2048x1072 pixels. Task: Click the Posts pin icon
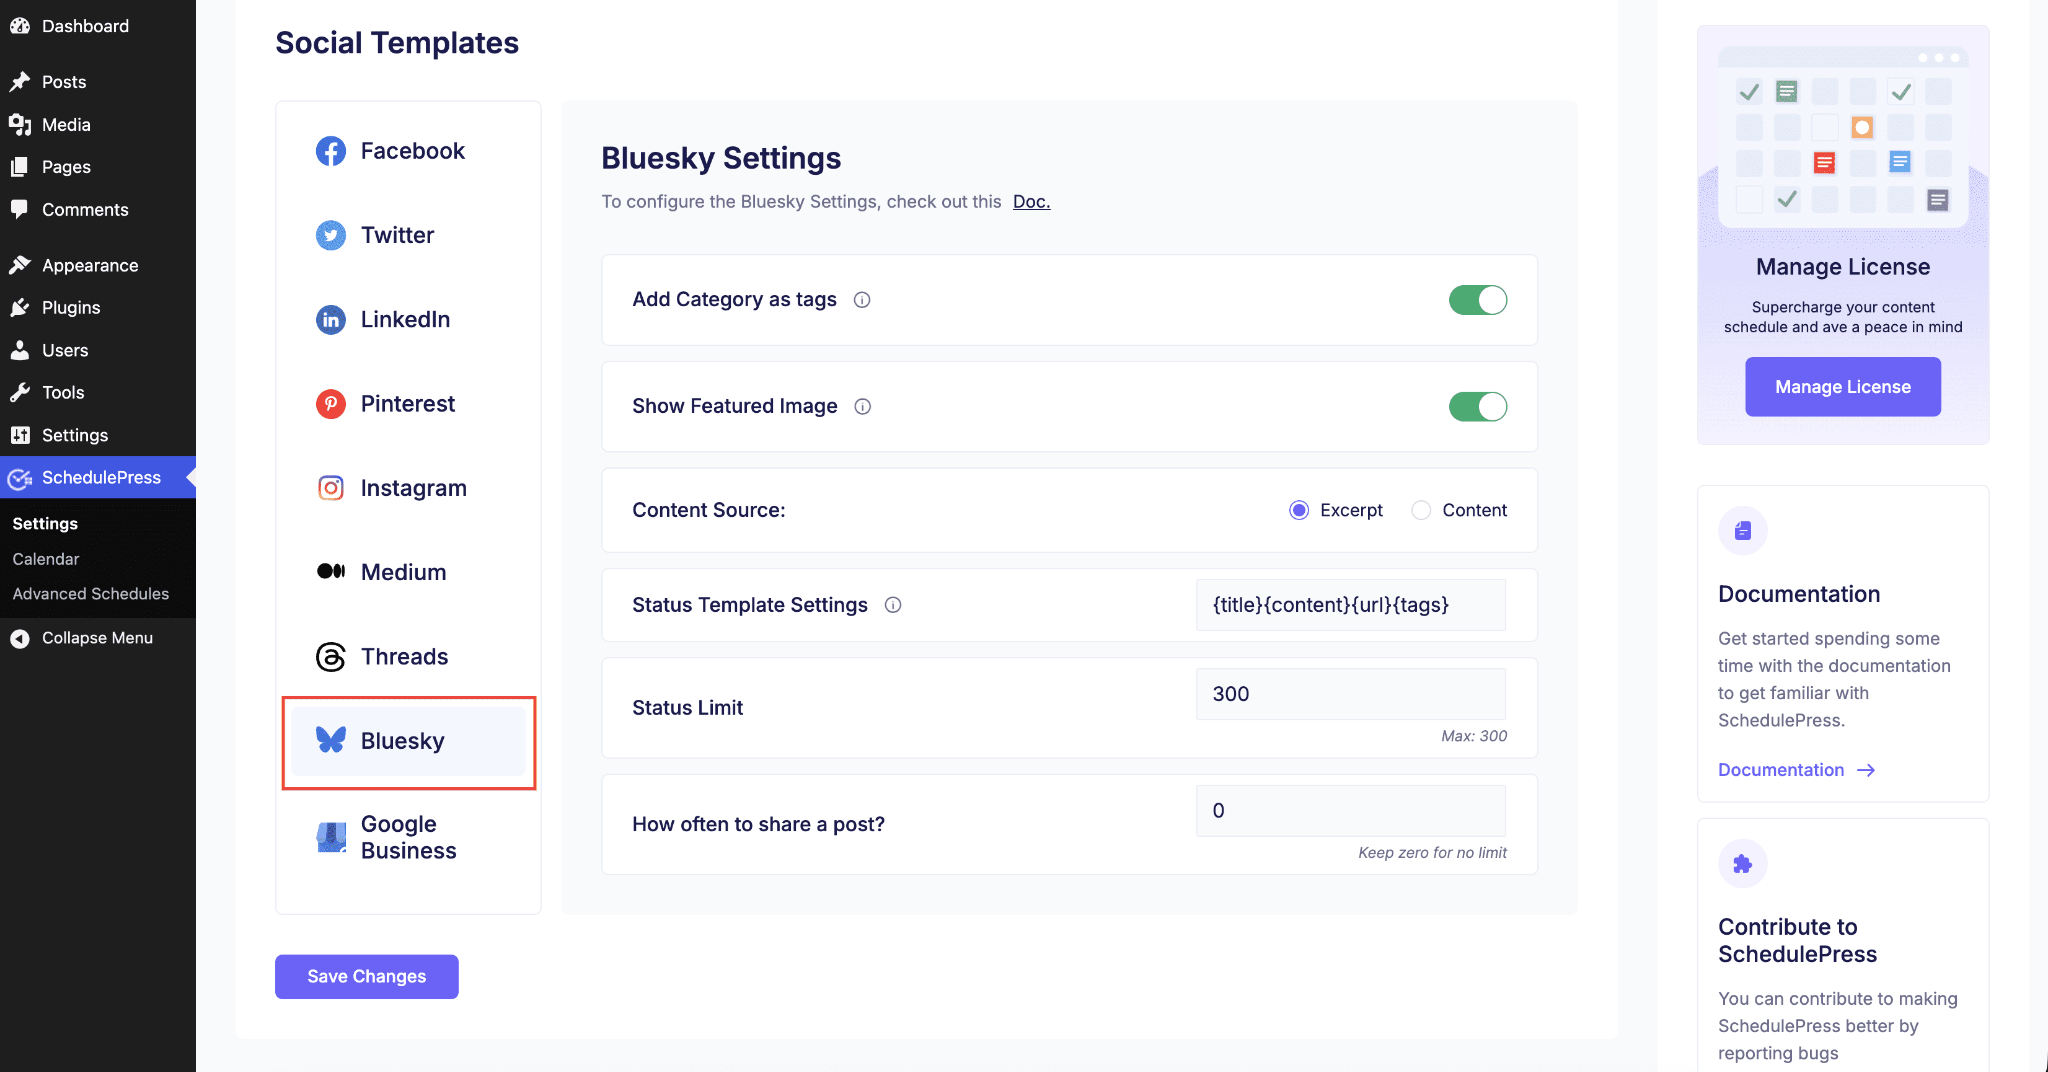click(20, 82)
